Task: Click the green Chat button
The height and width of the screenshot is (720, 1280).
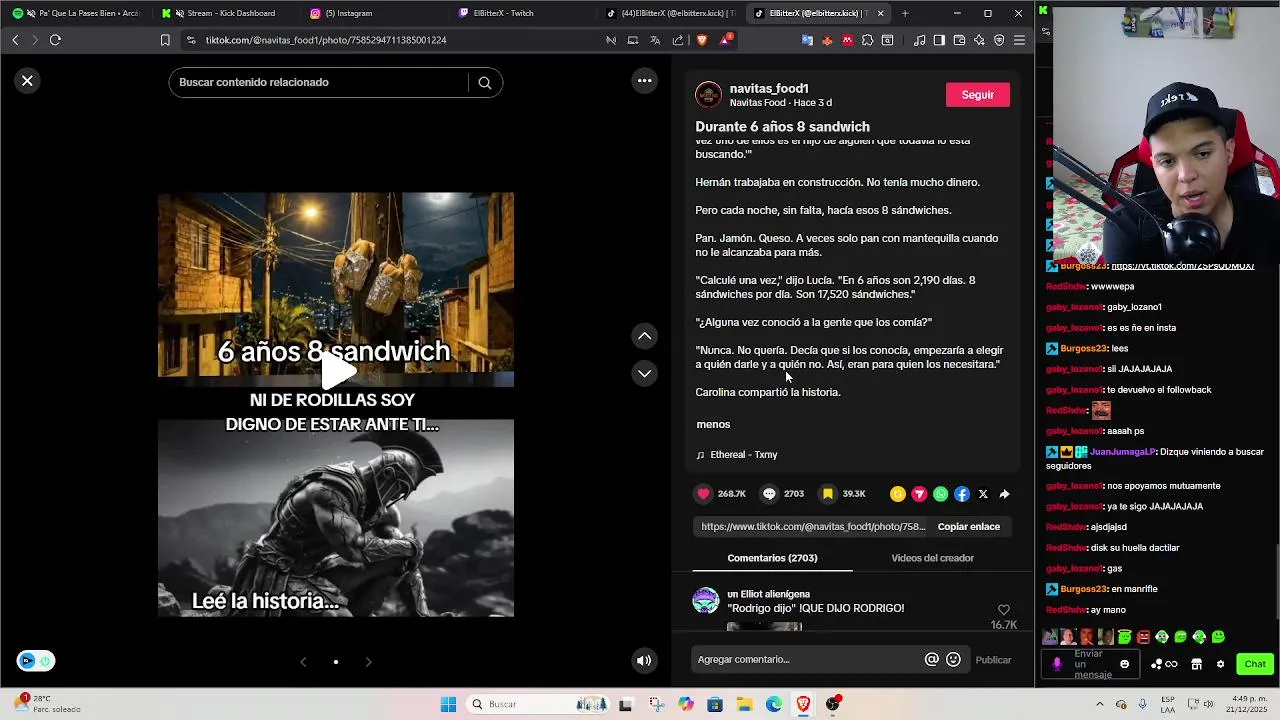Action: (x=1255, y=664)
